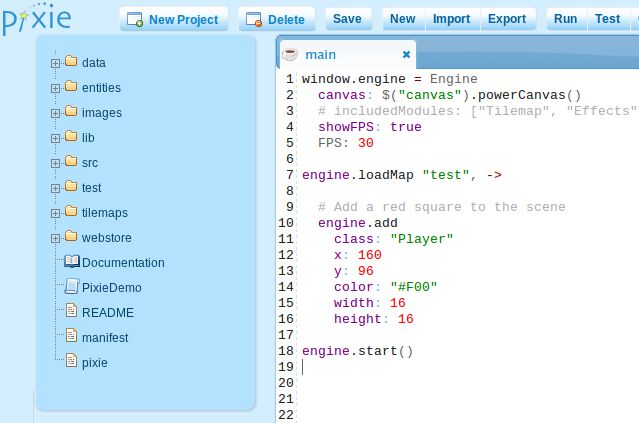639x423 pixels.
Task: Expand the src folder
Action: (55, 163)
